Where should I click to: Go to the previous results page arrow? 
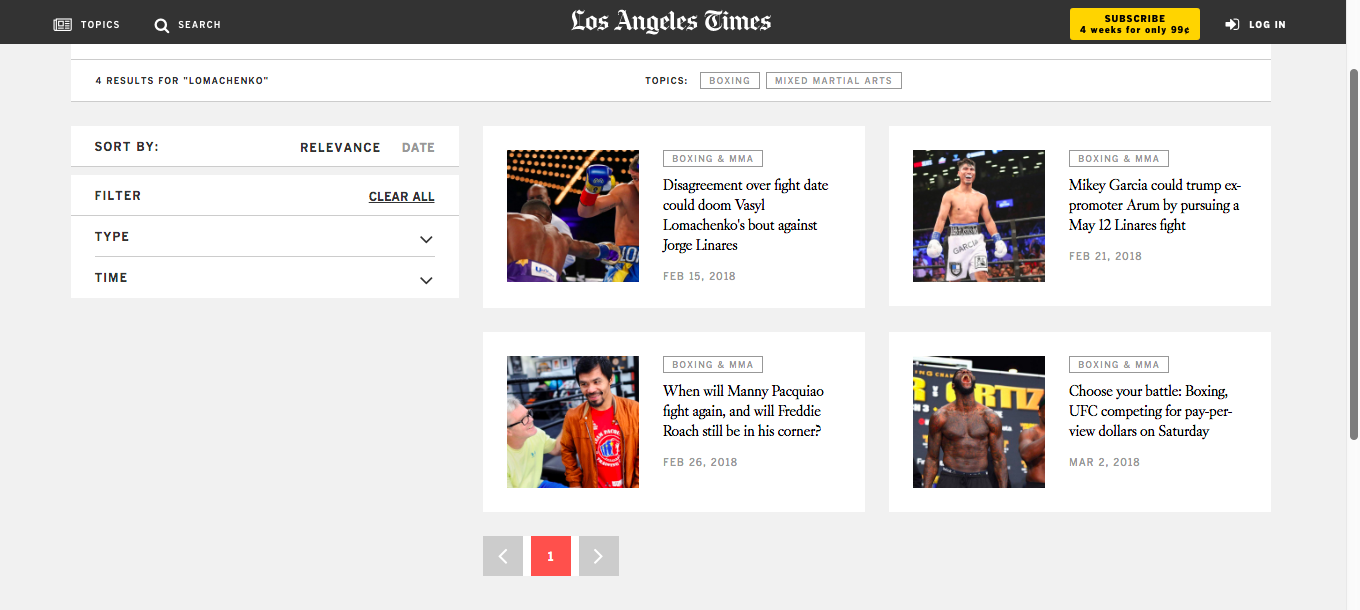(502, 556)
